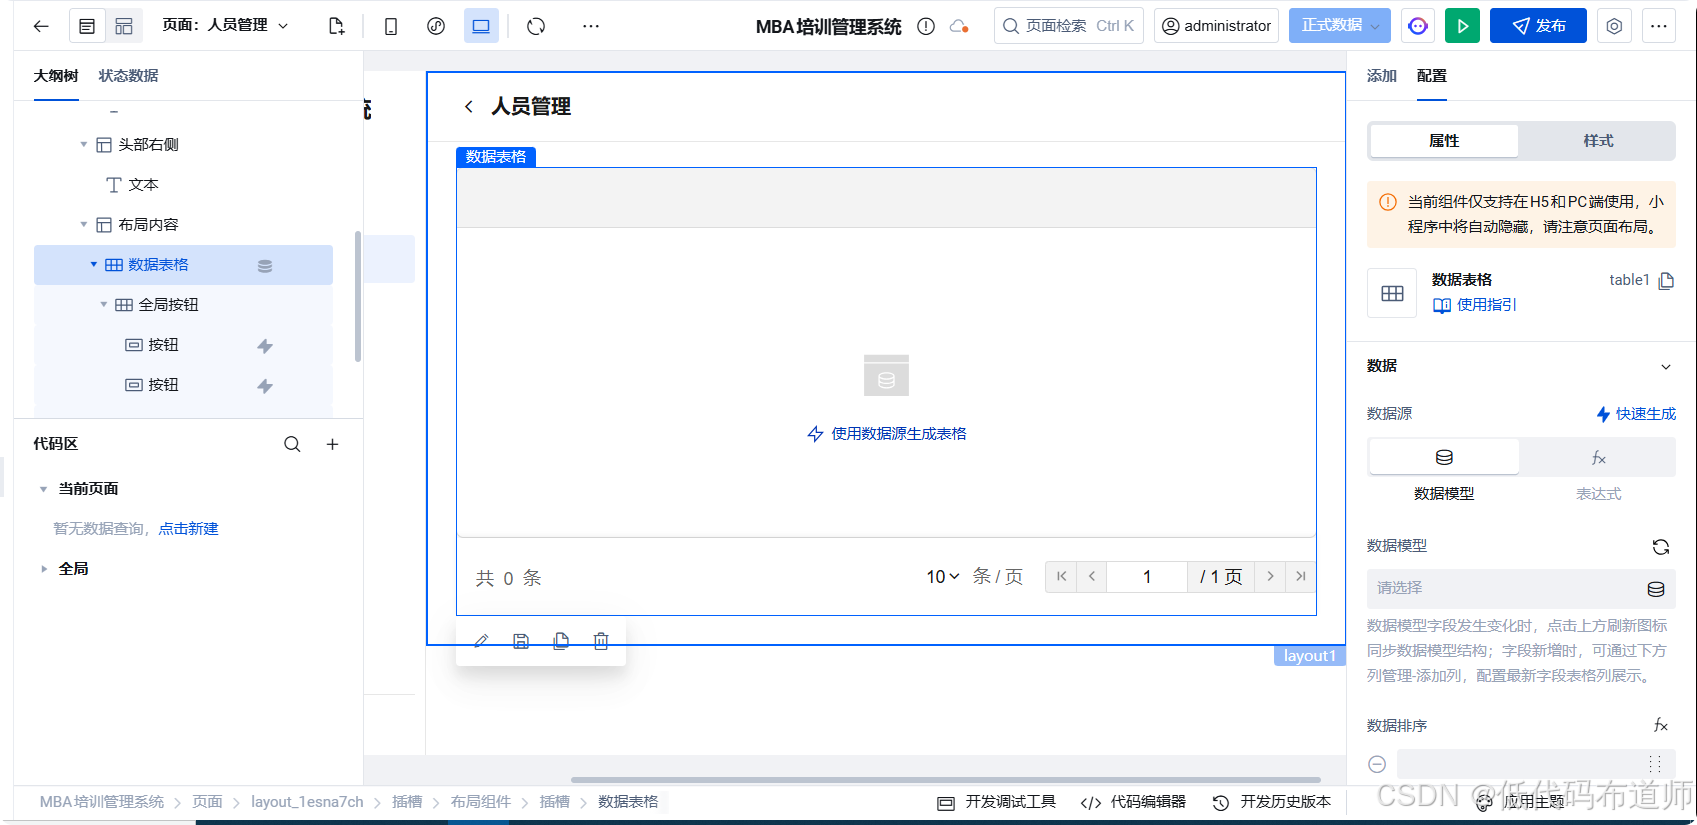Viewport: 1697px width, 825px height.
Task: Select the 样式 tab
Action: pos(1598,141)
